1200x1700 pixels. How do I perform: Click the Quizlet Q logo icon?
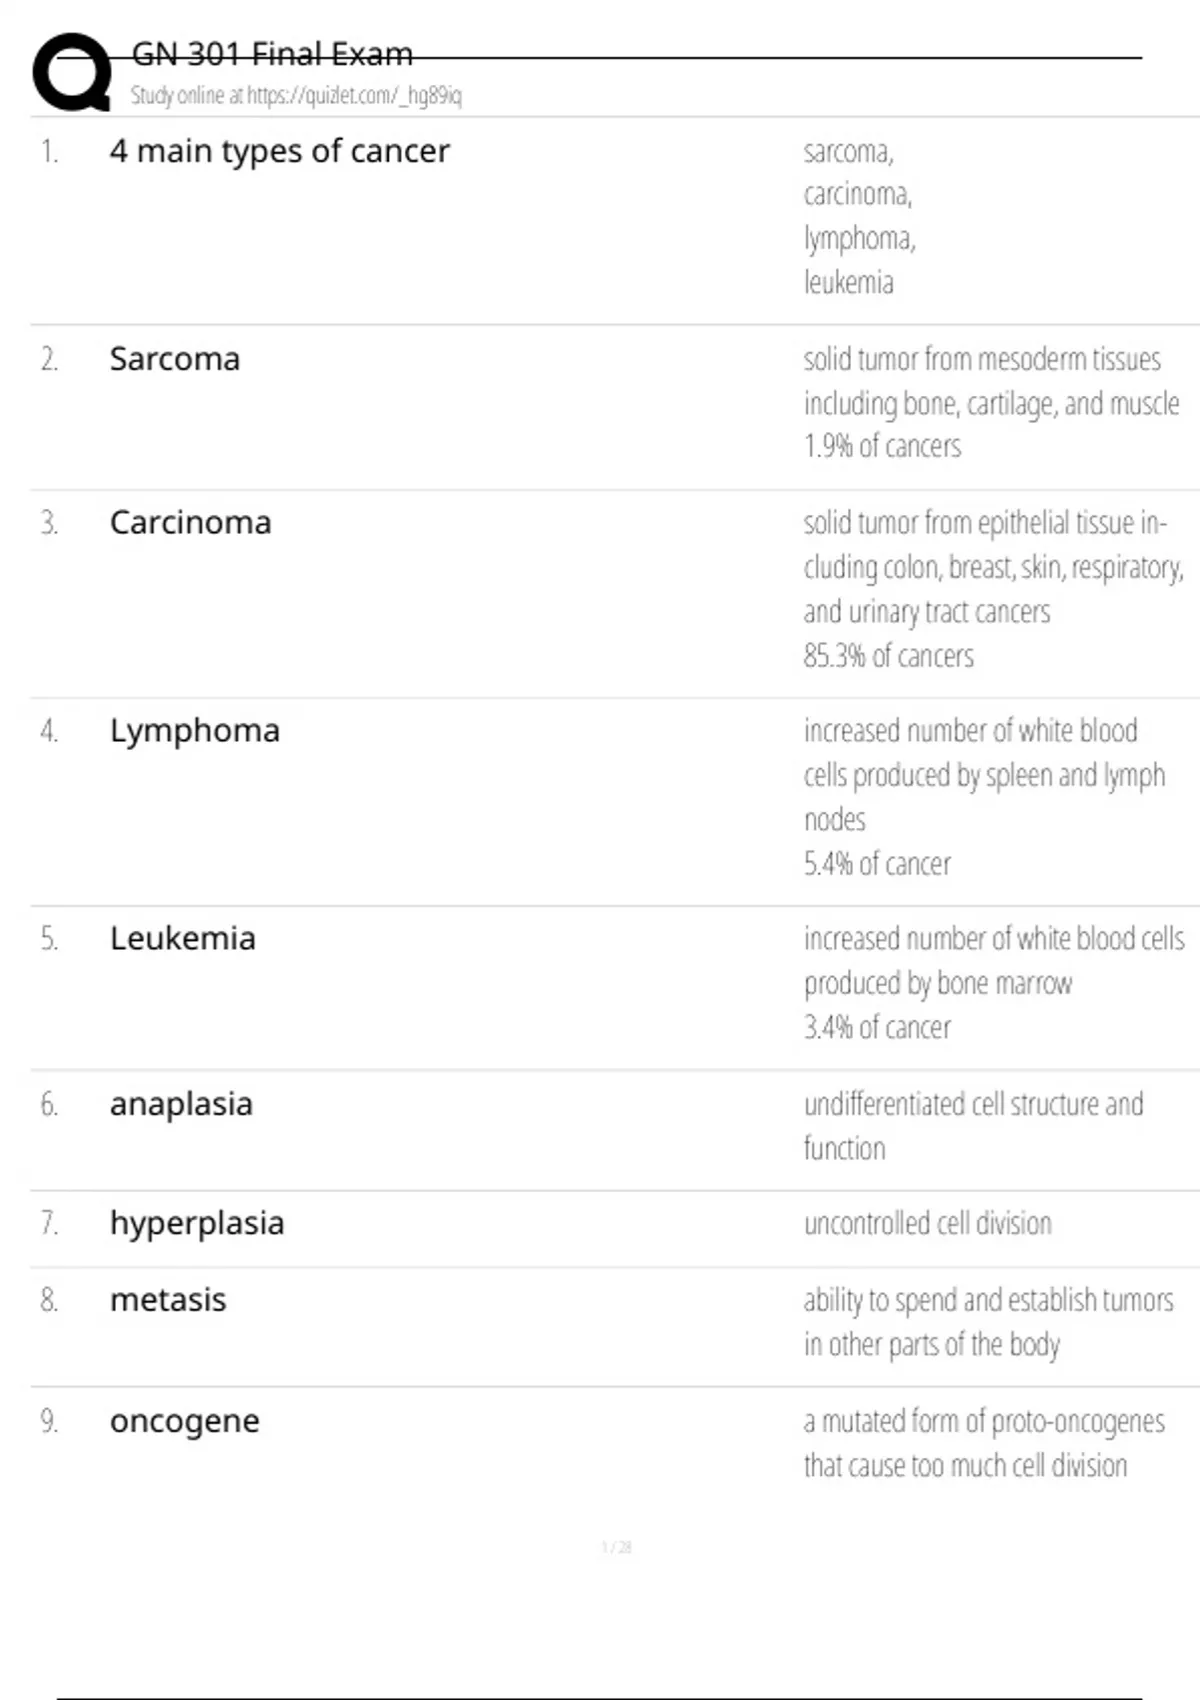click(72, 72)
